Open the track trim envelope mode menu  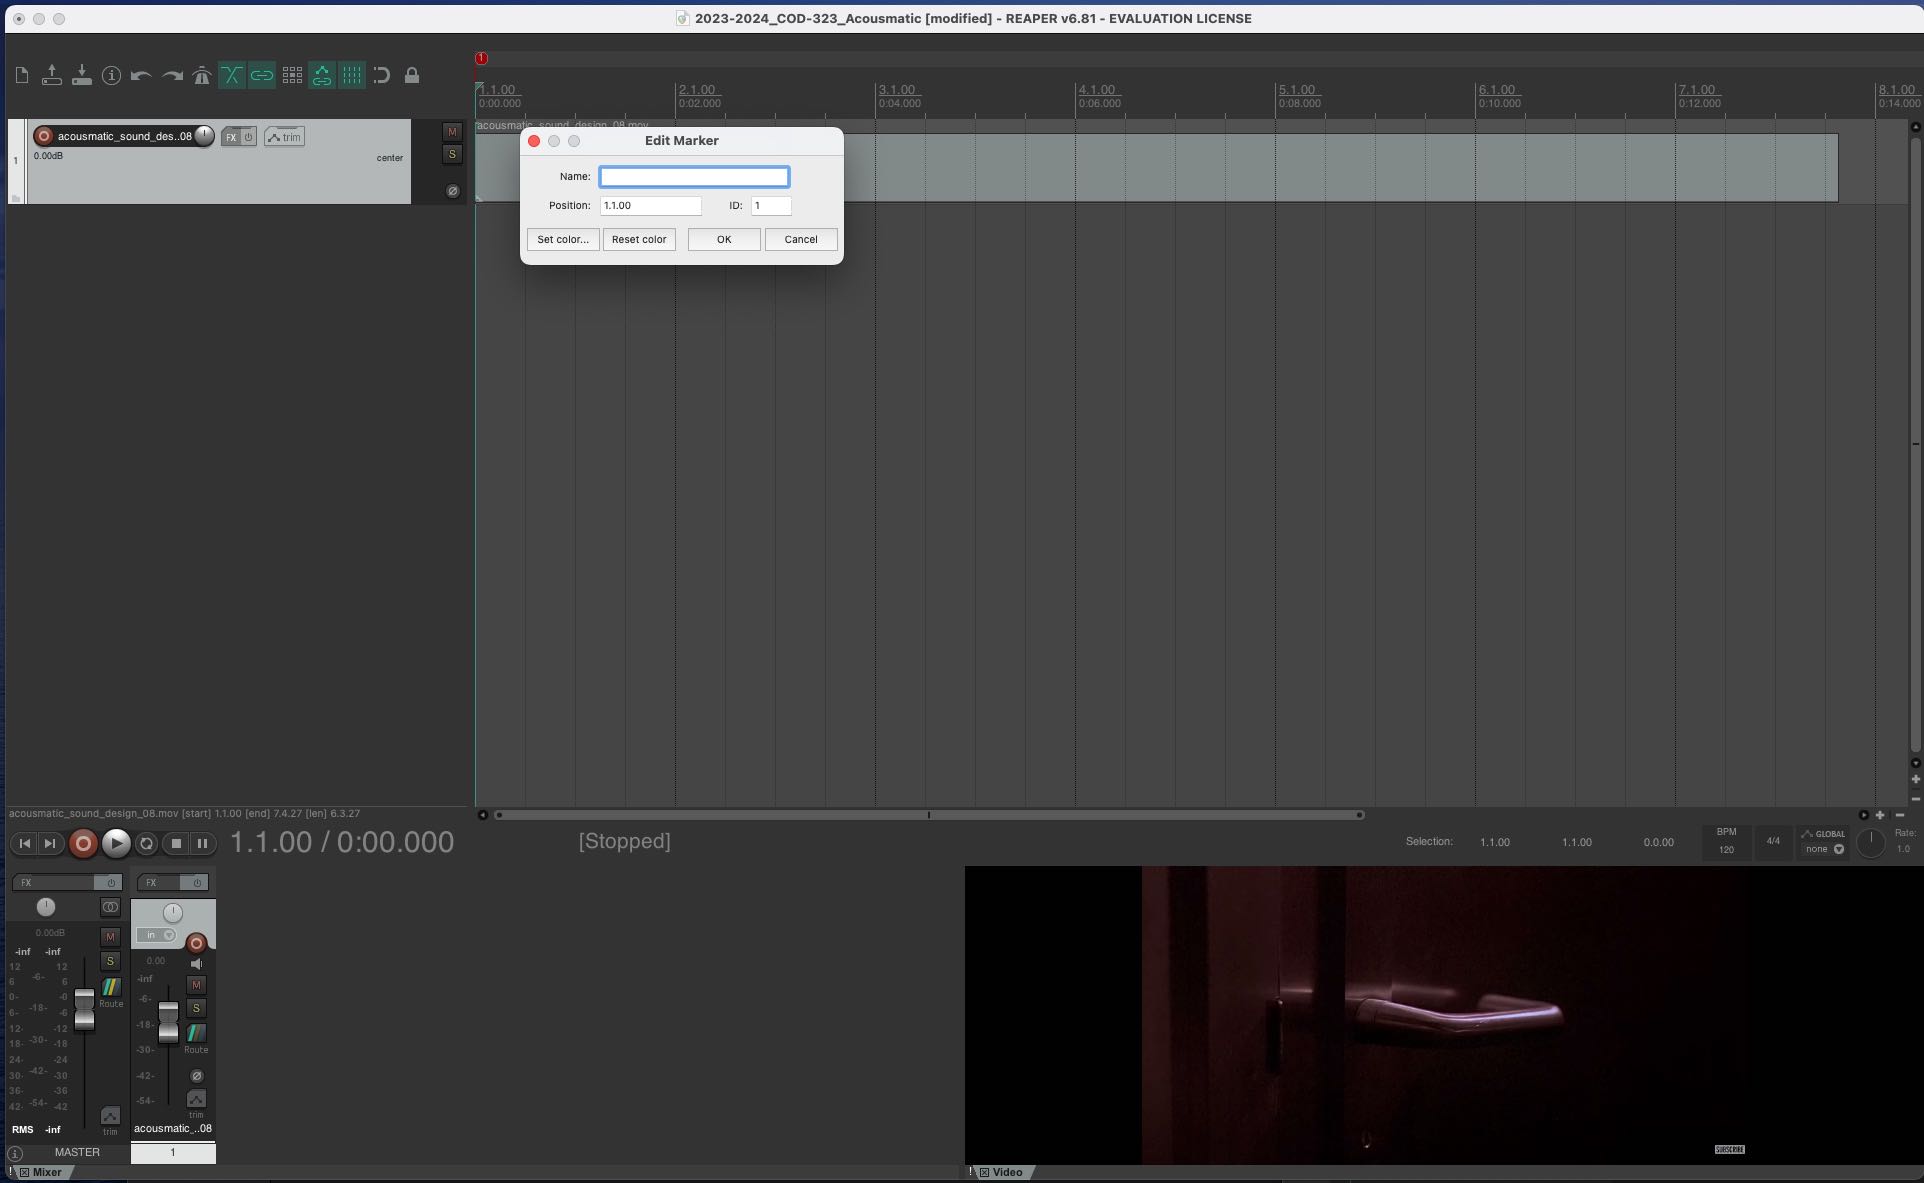point(285,137)
